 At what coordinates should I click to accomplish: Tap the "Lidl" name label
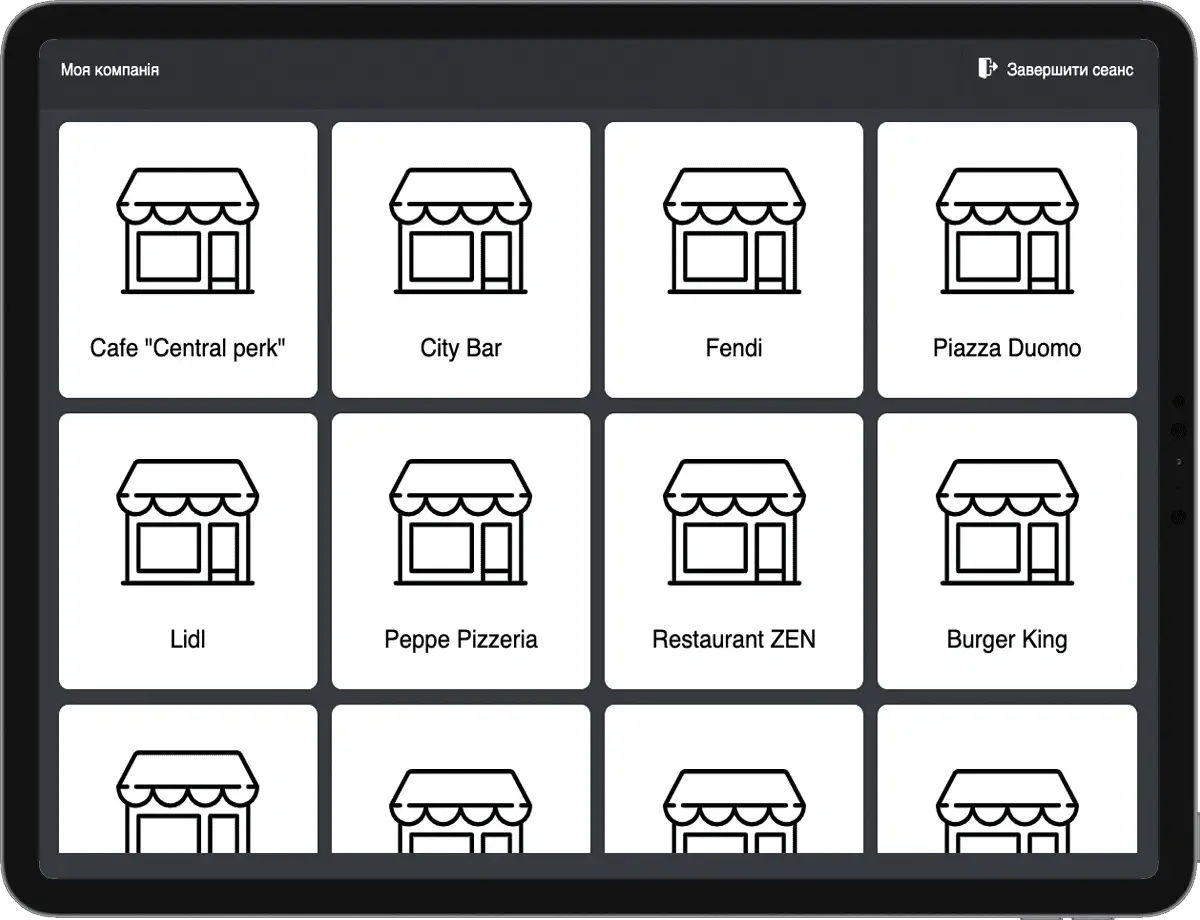click(188, 639)
